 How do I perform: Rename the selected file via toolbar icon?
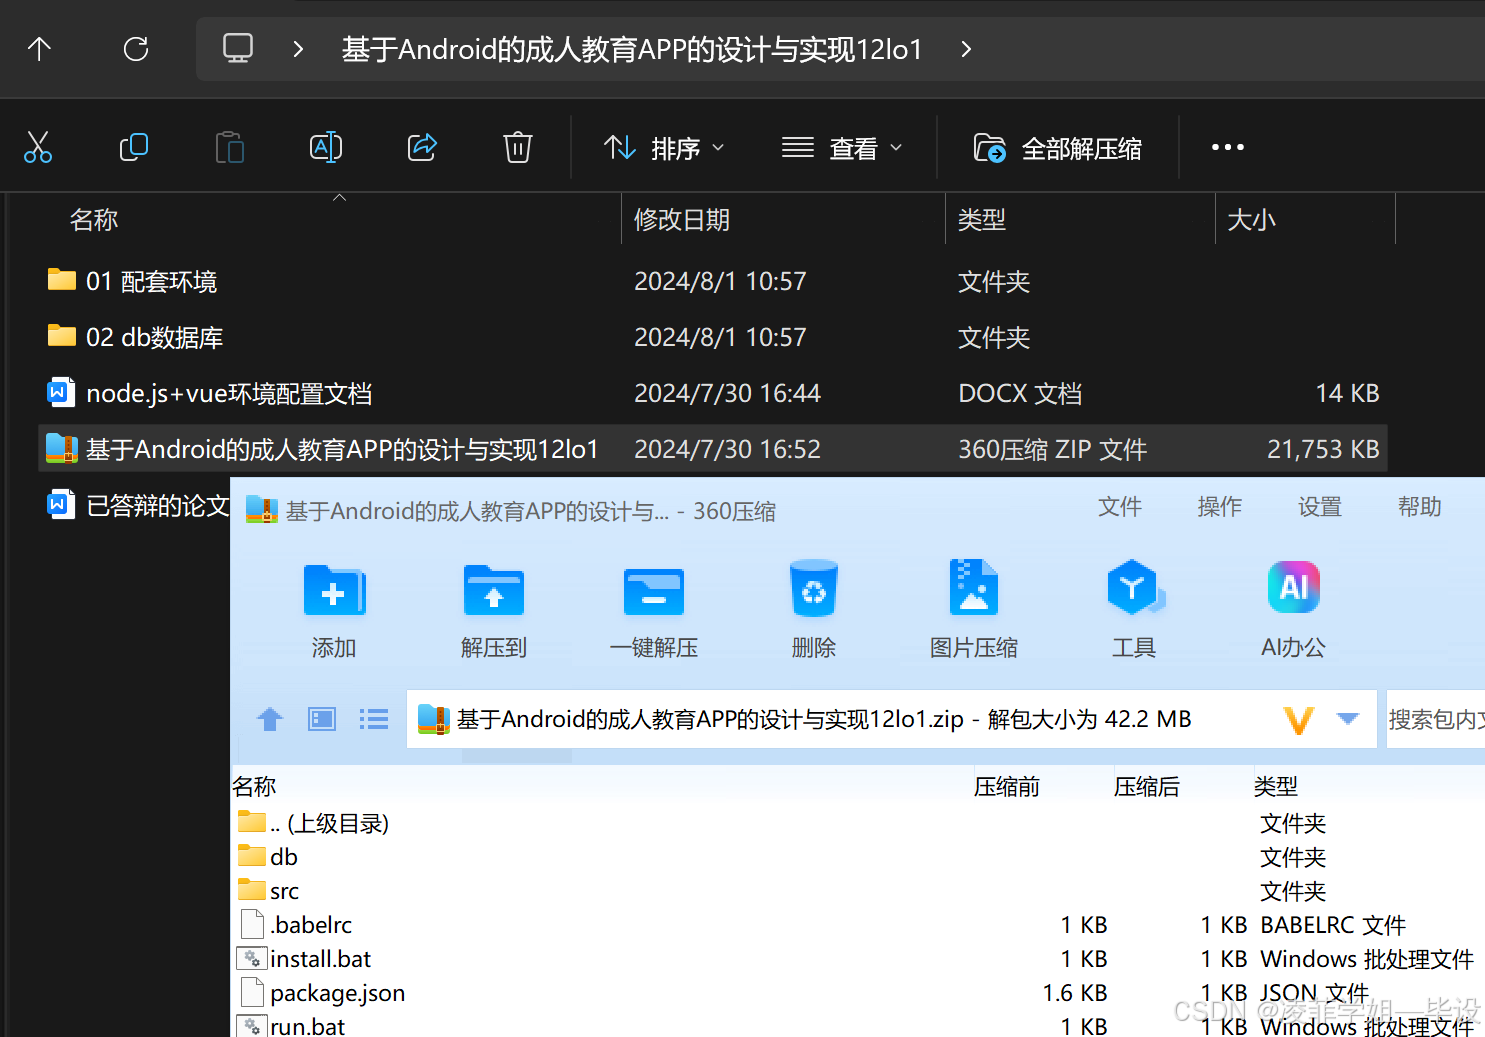[x=326, y=148]
